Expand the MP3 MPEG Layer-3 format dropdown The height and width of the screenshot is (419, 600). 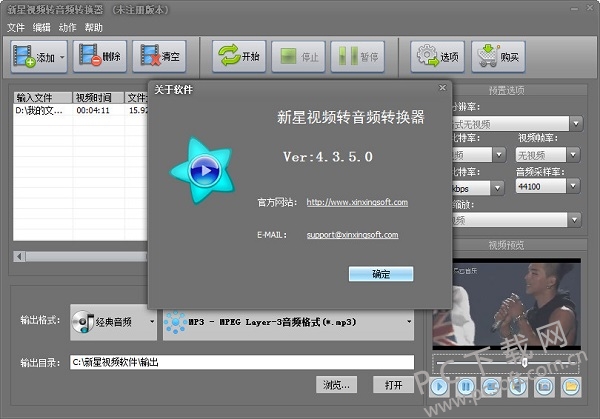409,322
